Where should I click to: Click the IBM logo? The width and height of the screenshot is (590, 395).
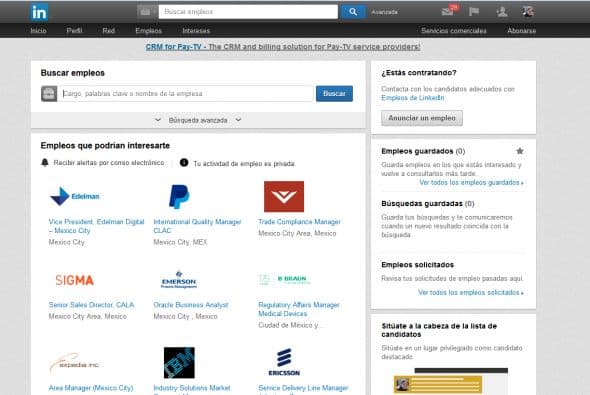point(179,363)
